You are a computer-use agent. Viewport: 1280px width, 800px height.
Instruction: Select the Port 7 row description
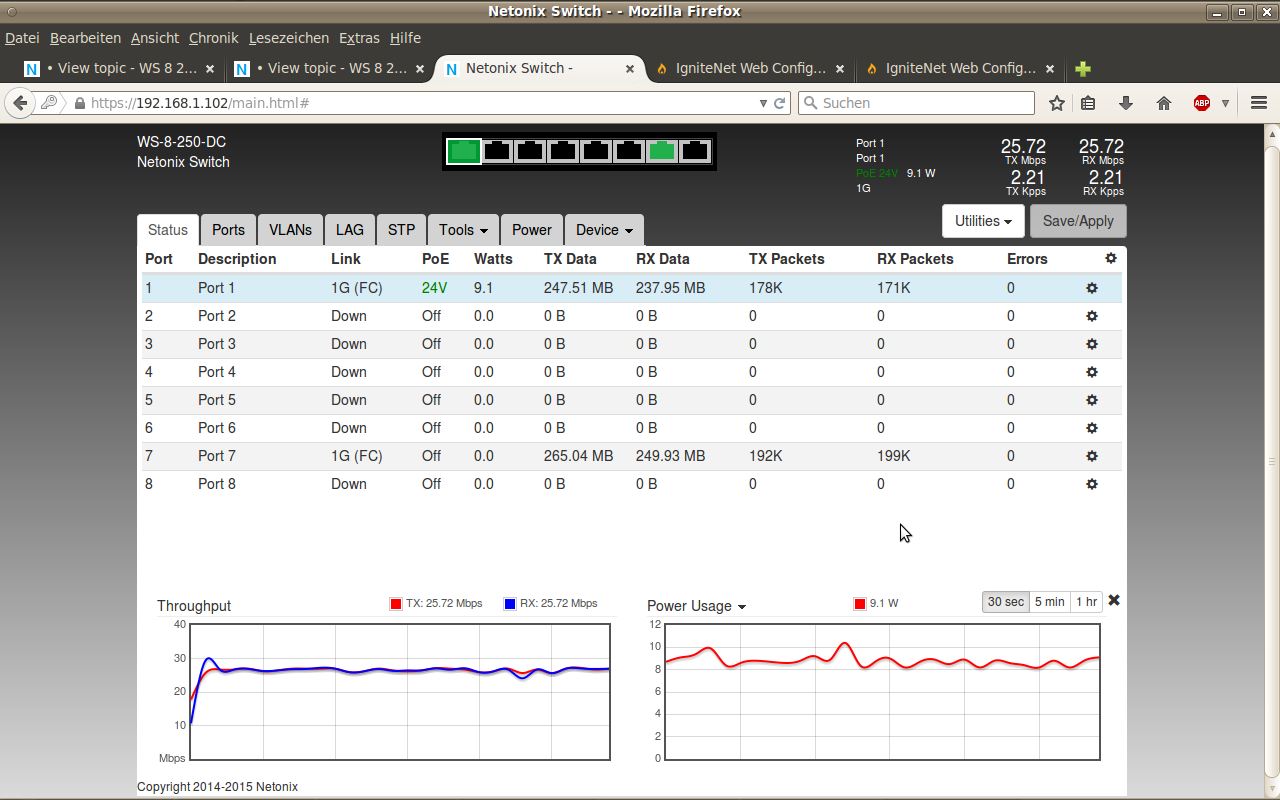217,456
